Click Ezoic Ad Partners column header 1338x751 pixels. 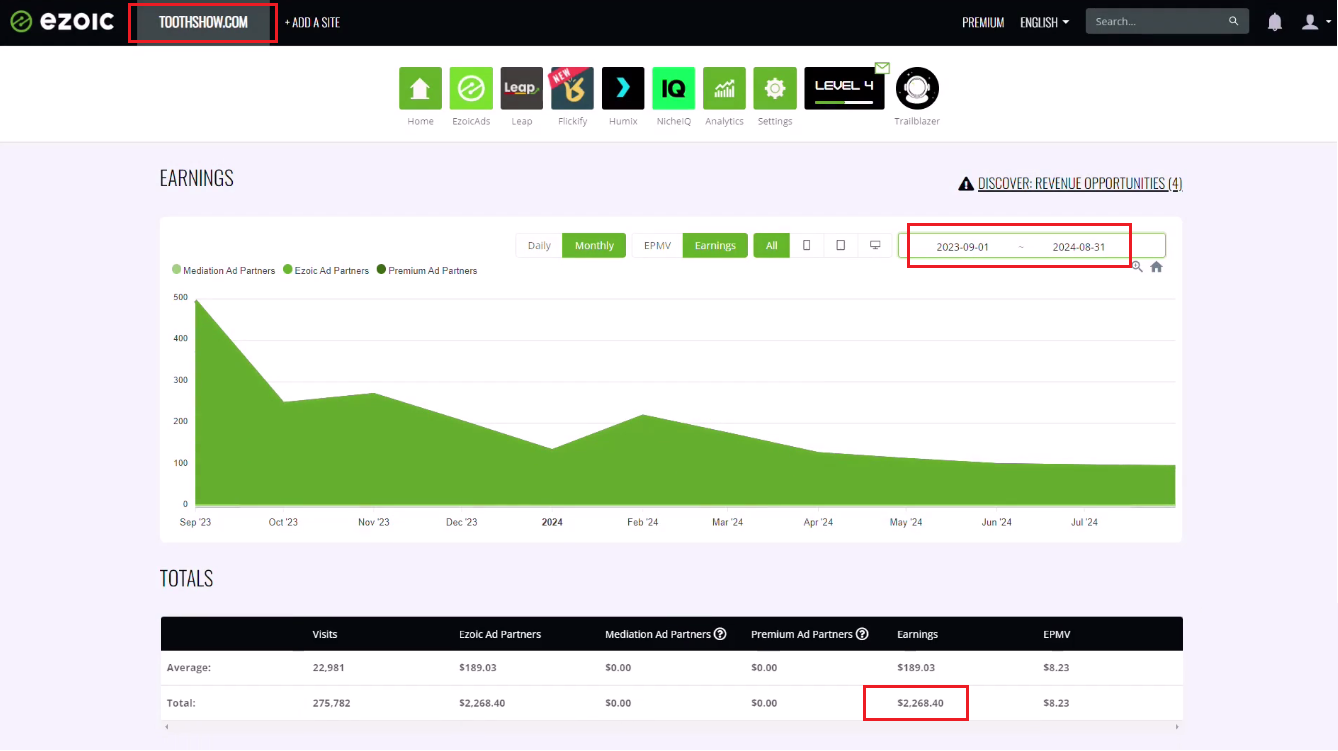click(x=500, y=634)
